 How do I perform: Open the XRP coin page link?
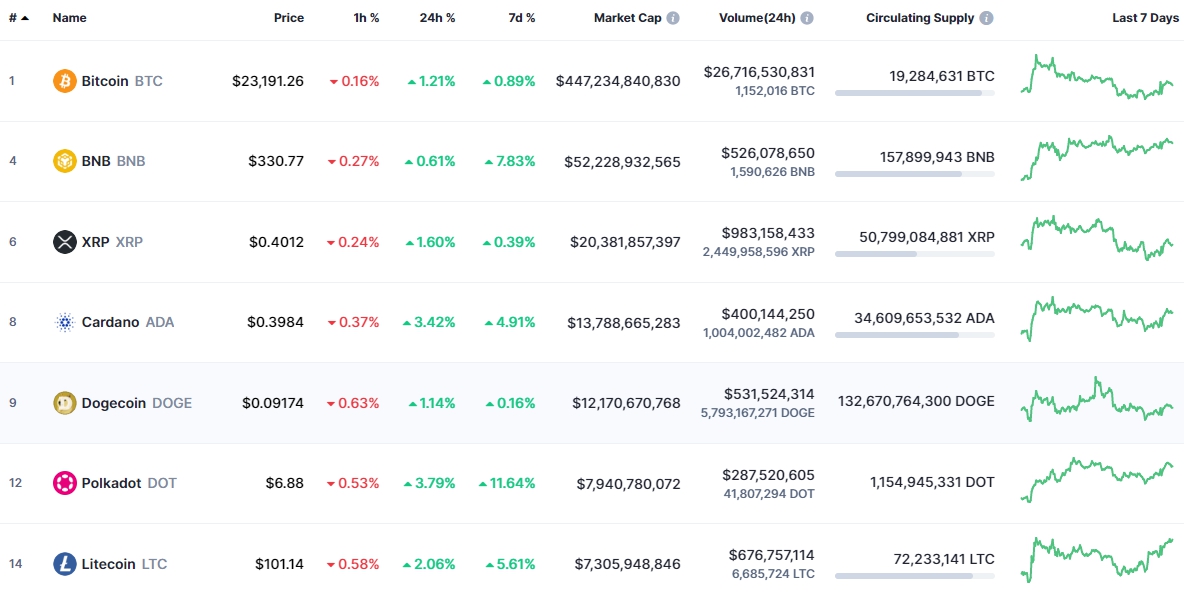click(x=98, y=242)
